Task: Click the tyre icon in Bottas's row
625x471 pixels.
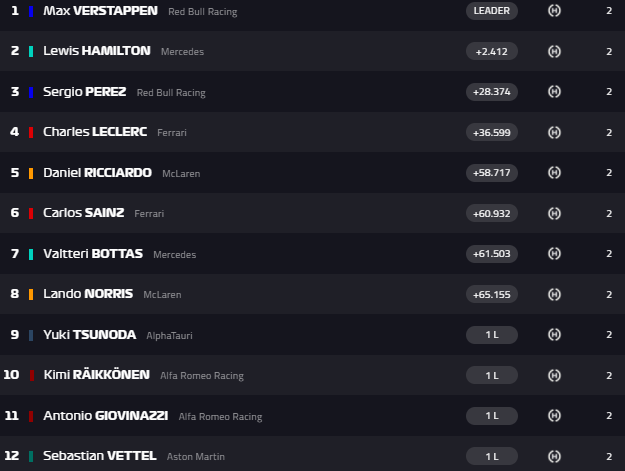Action: [x=555, y=254]
